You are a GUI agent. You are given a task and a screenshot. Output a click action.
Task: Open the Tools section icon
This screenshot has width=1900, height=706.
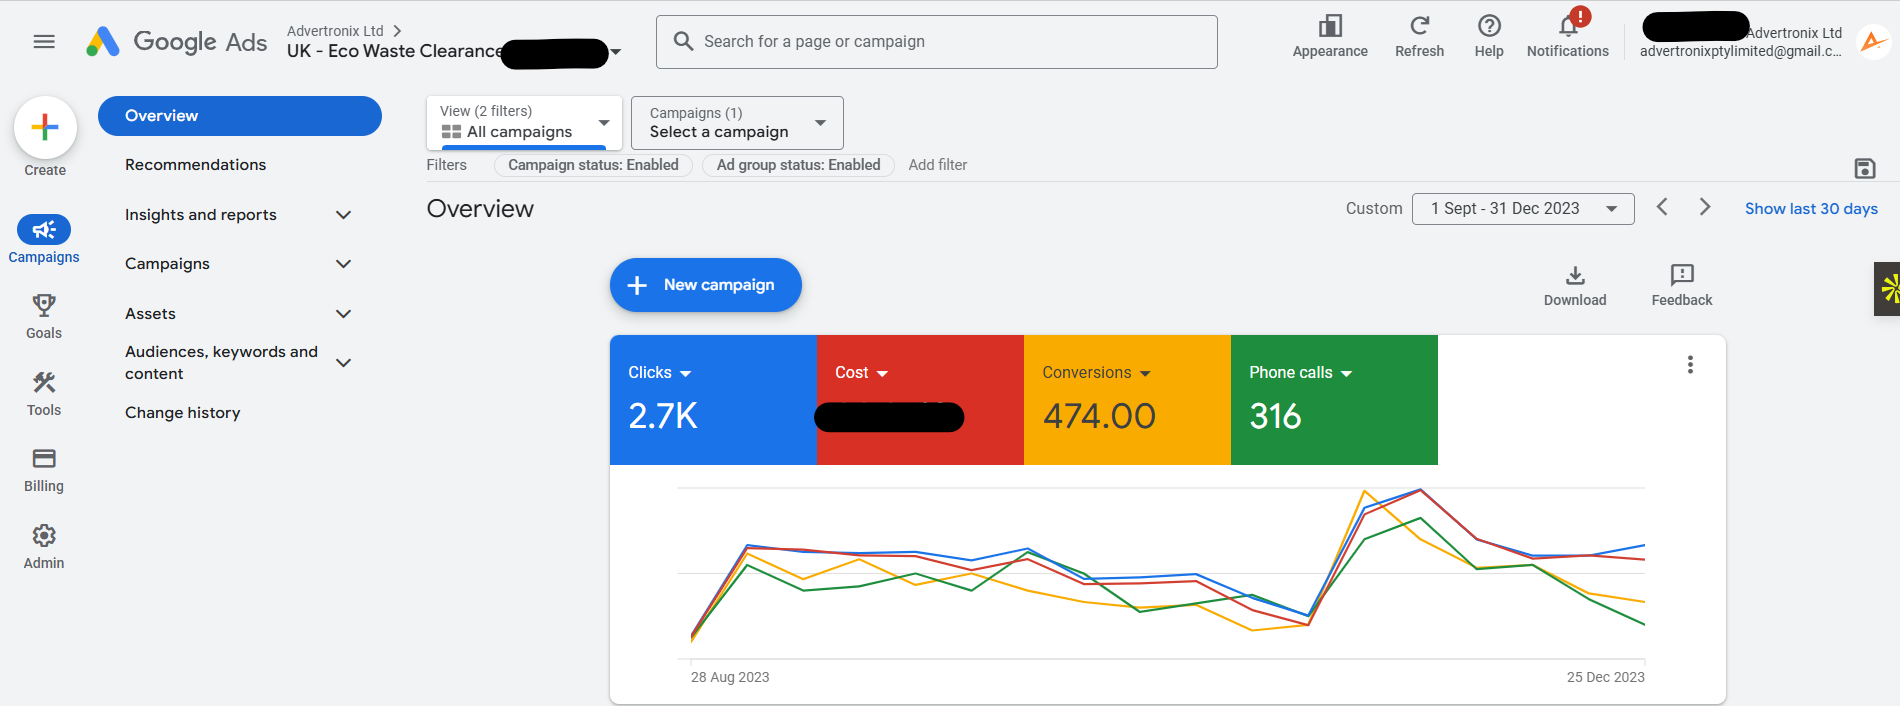click(x=44, y=383)
